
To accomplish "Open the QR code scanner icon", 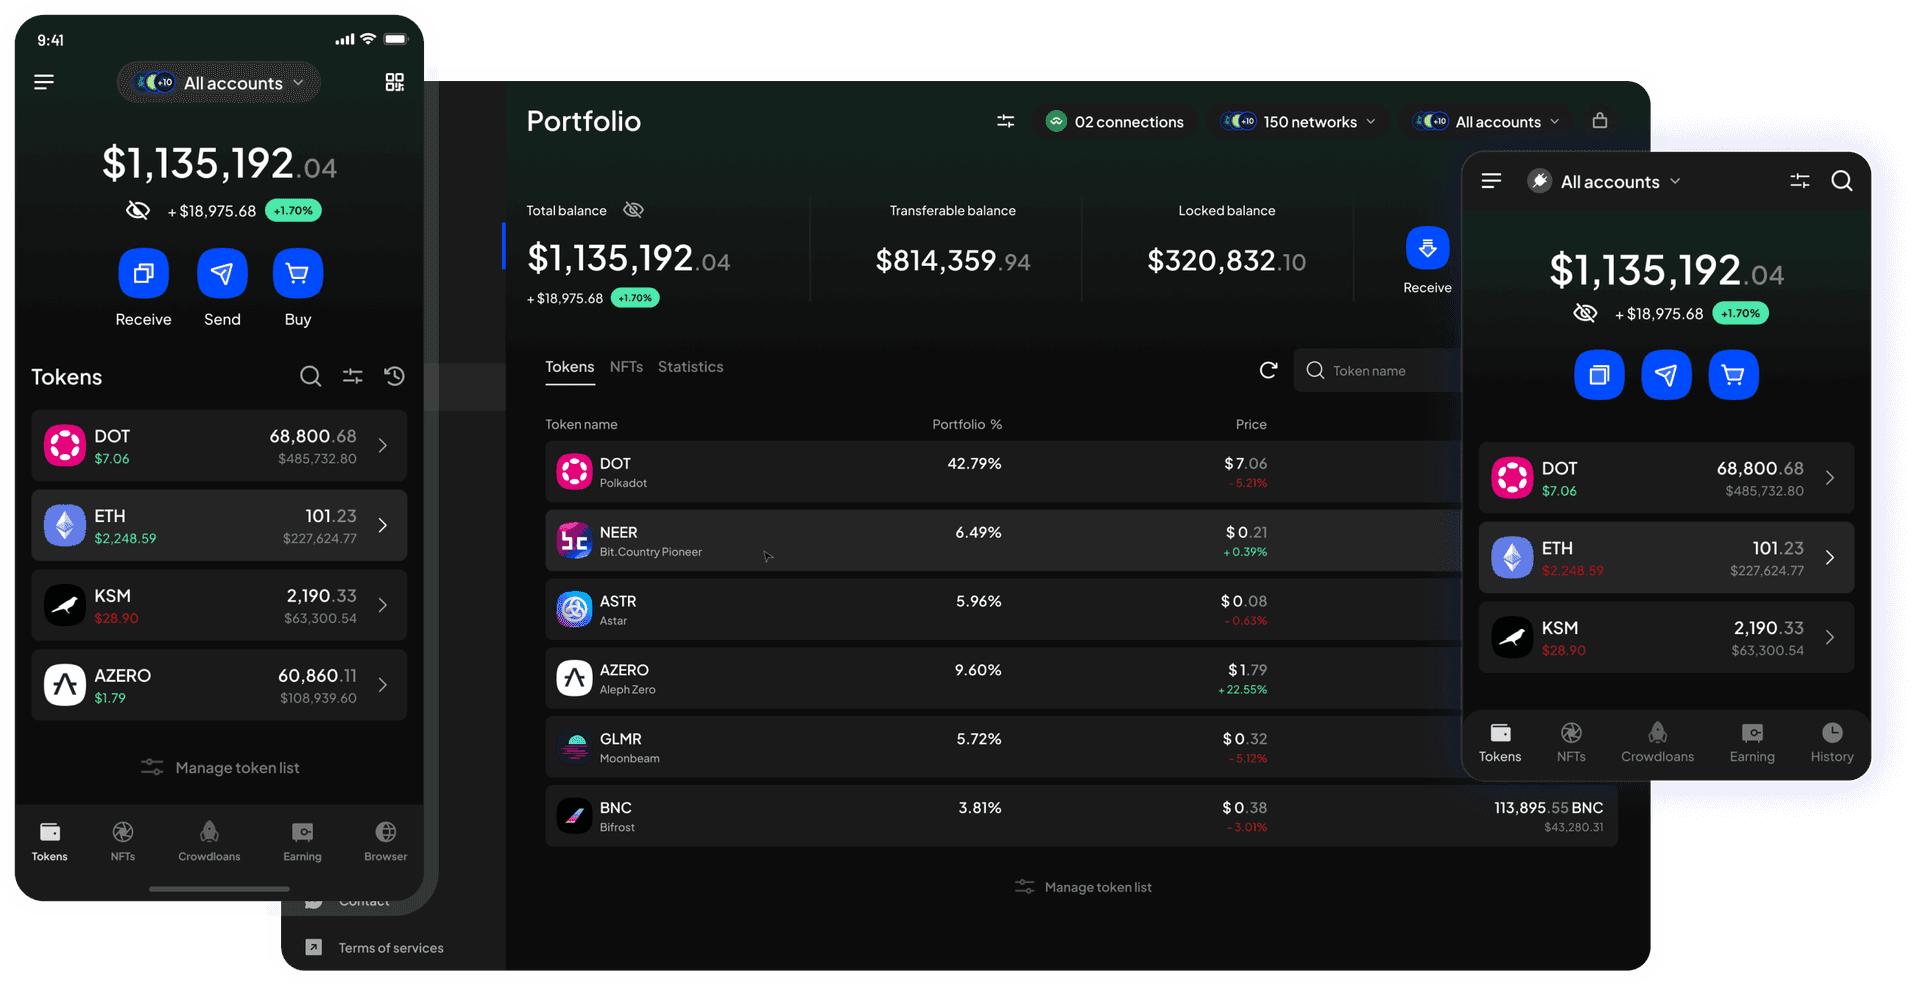I will pos(394,82).
